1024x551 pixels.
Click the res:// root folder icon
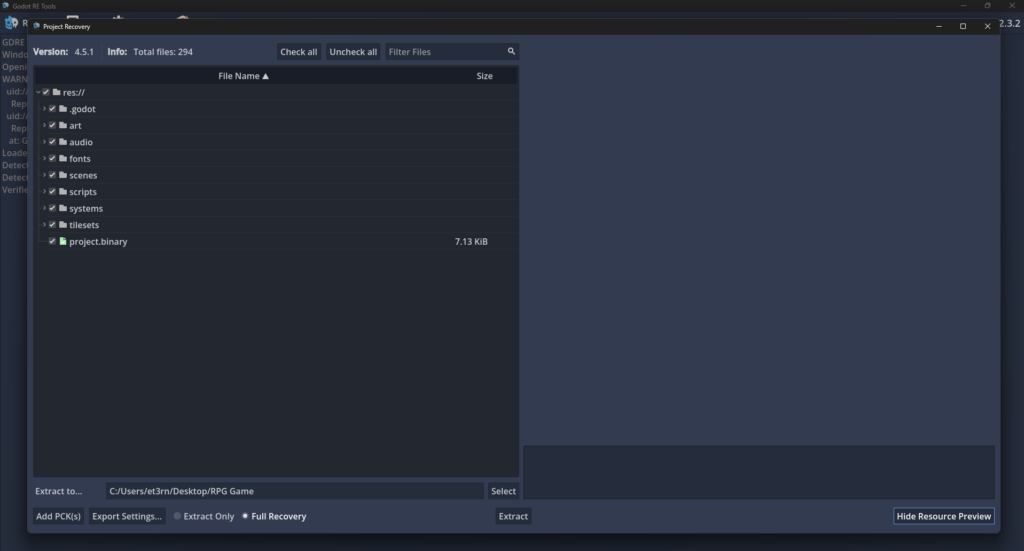tap(57, 92)
